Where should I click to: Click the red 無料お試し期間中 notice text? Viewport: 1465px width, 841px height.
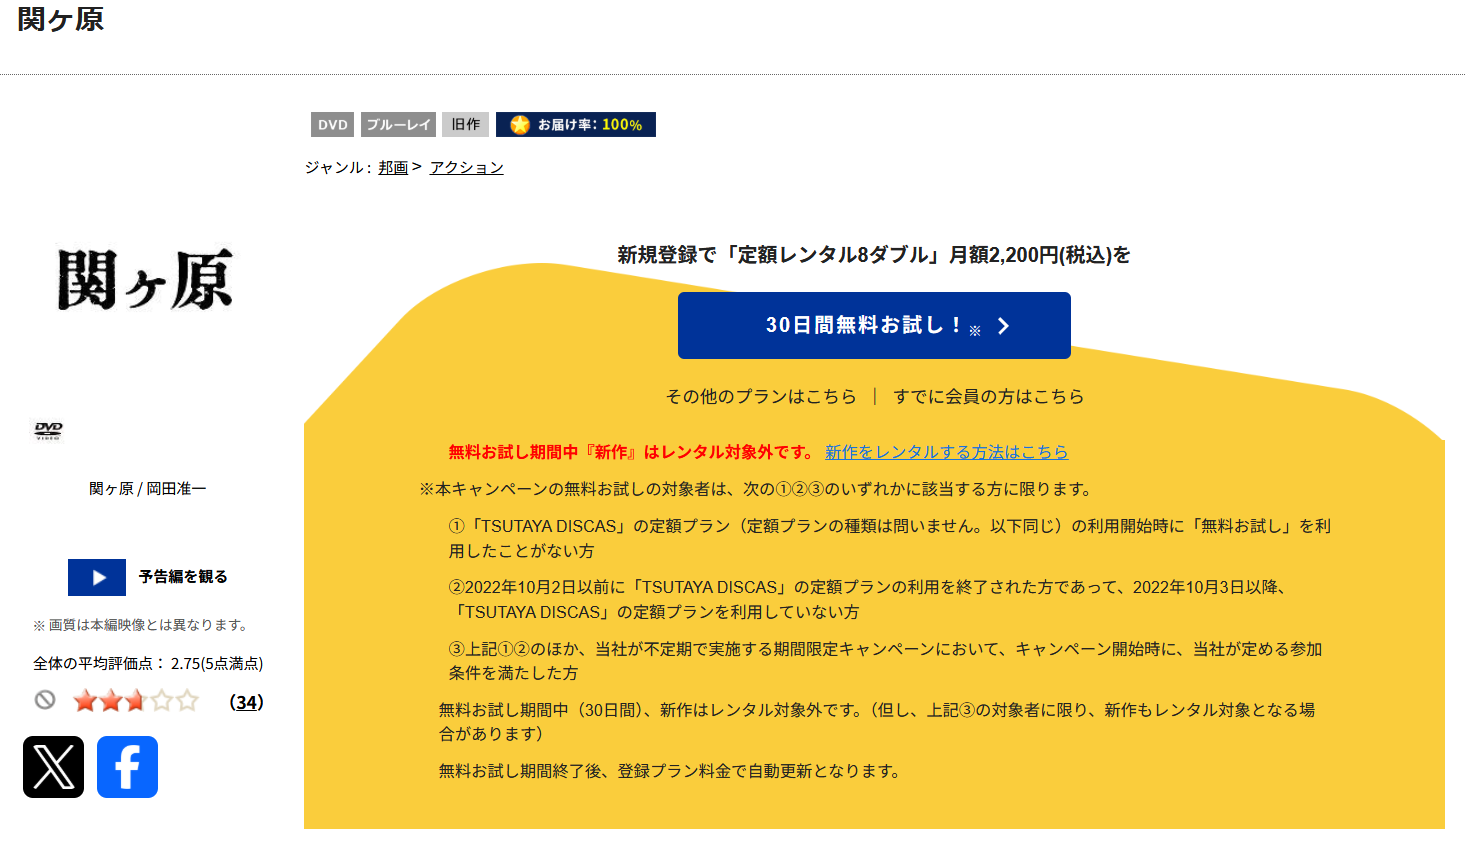[633, 452]
